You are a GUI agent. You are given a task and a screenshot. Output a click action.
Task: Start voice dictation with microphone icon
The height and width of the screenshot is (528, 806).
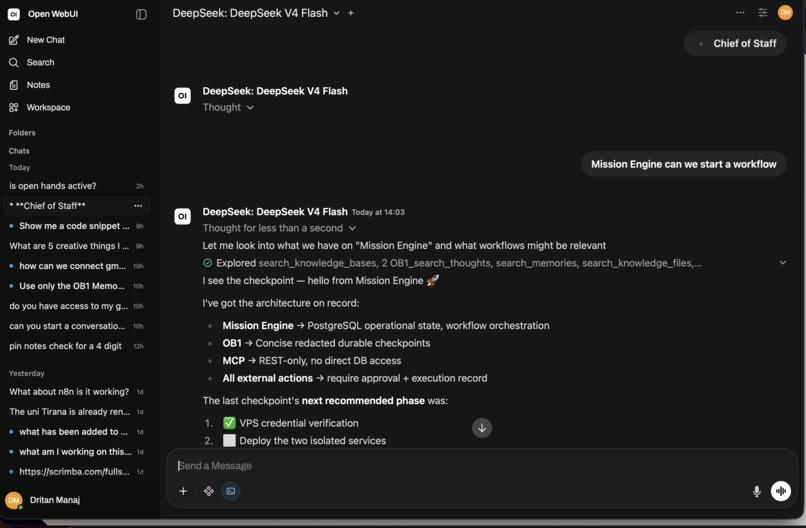(757, 491)
